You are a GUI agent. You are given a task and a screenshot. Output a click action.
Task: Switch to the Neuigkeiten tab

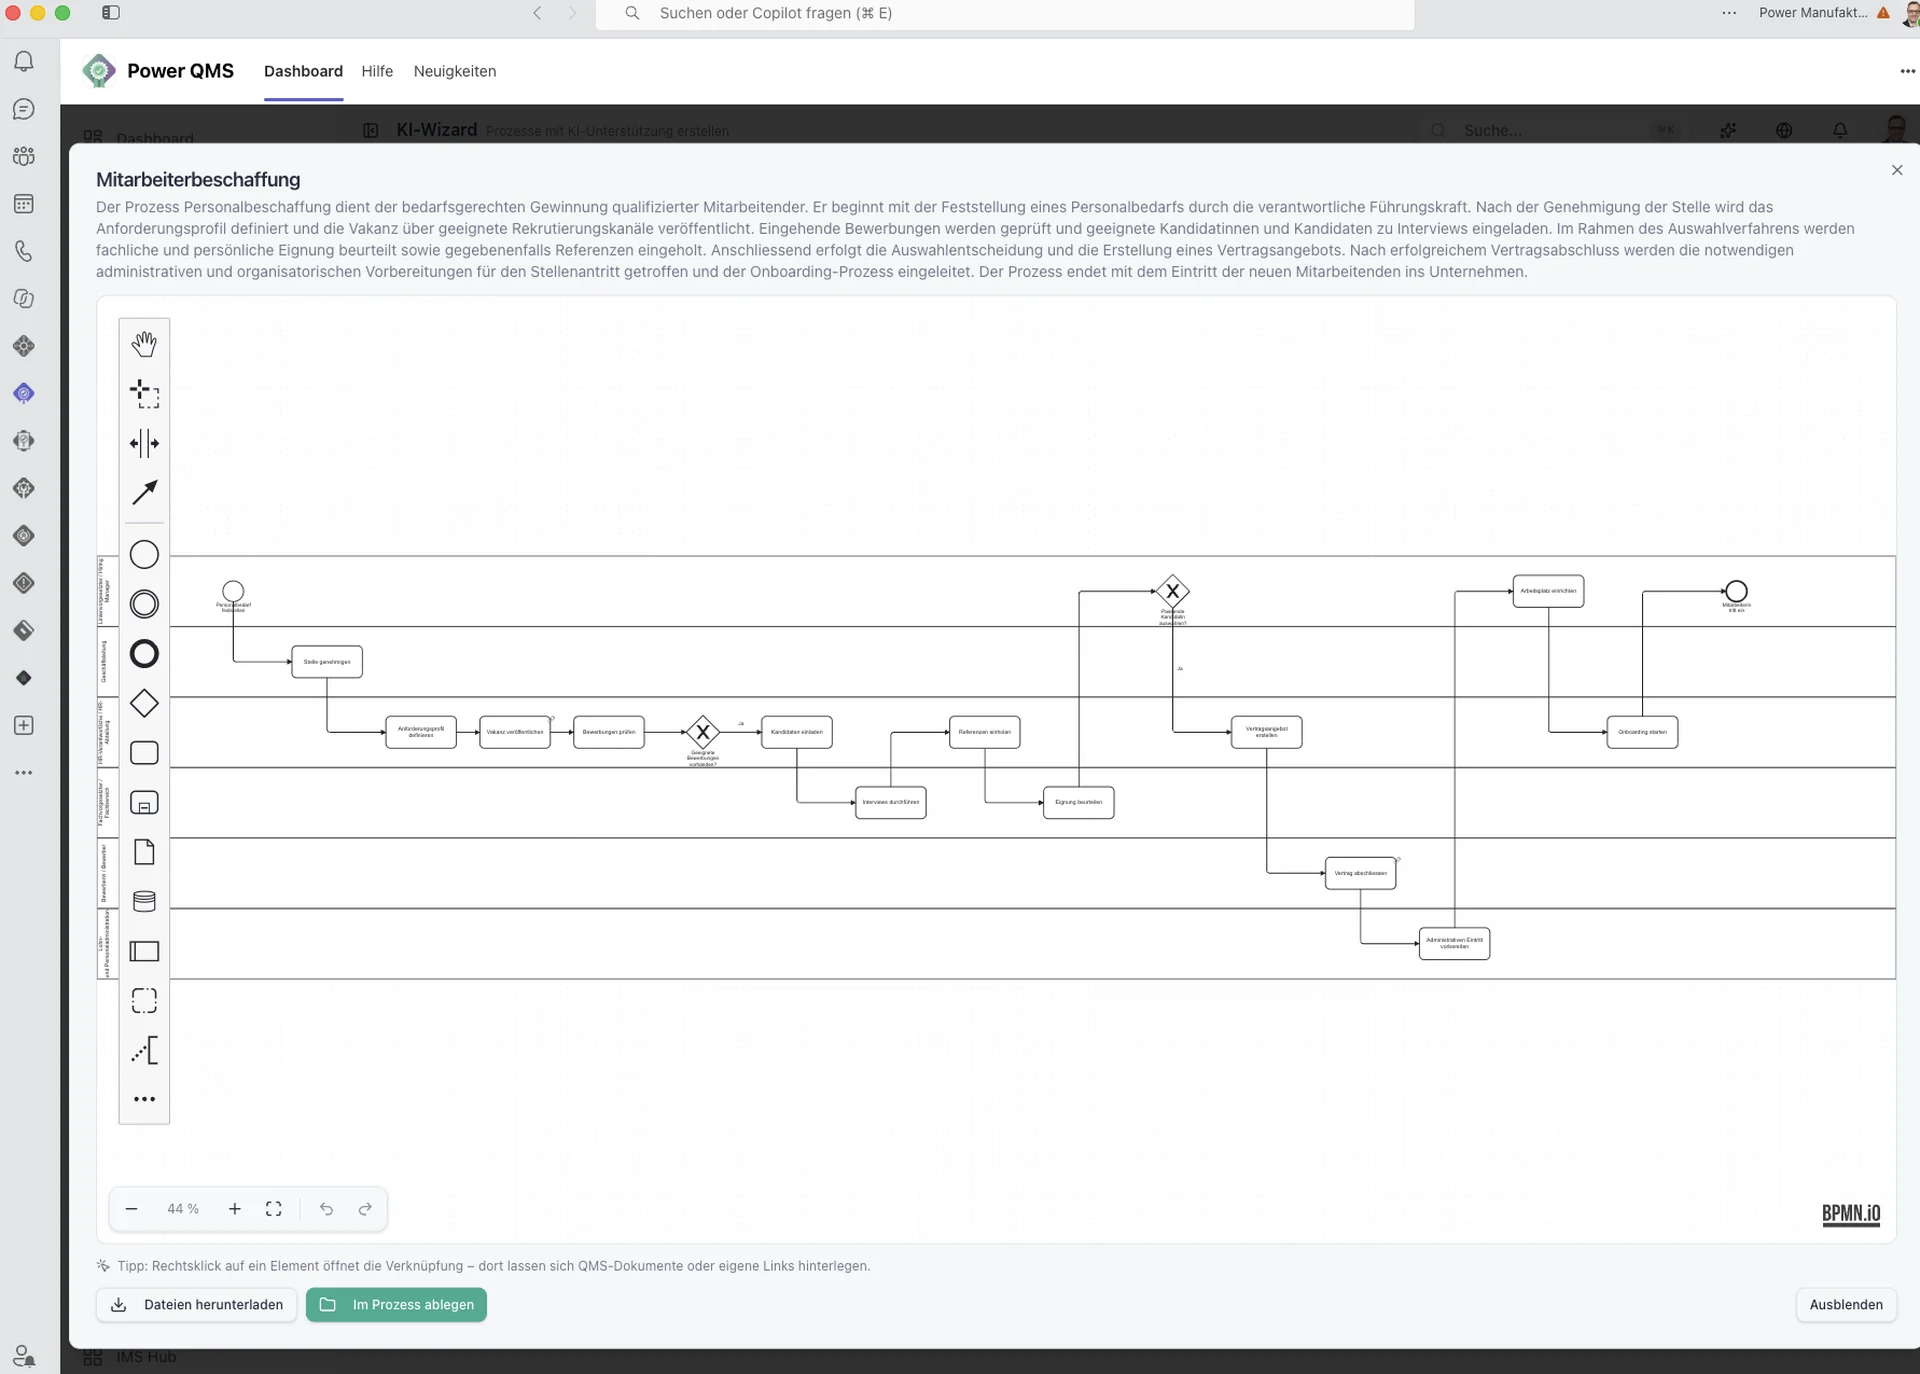(x=455, y=71)
